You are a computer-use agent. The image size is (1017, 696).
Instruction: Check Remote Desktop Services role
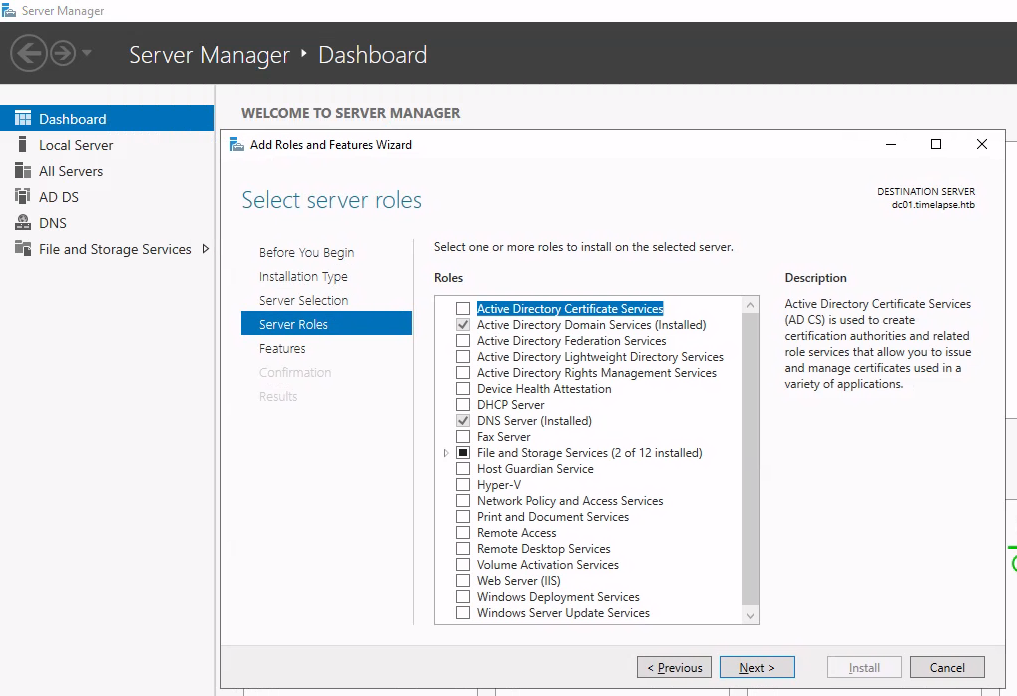[463, 549]
